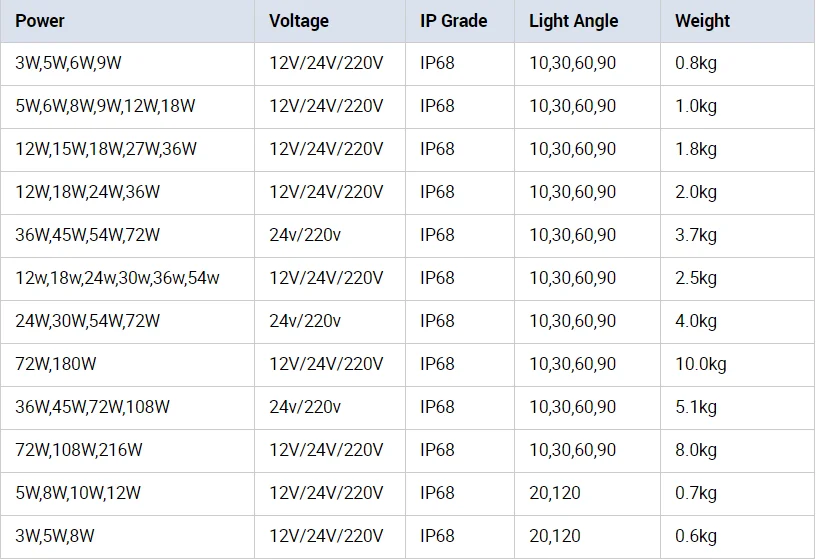Image resolution: width=816 pixels, height=560 pixels.
Task: Click the 0.8kg weight cell
Action: click(696, 63)
